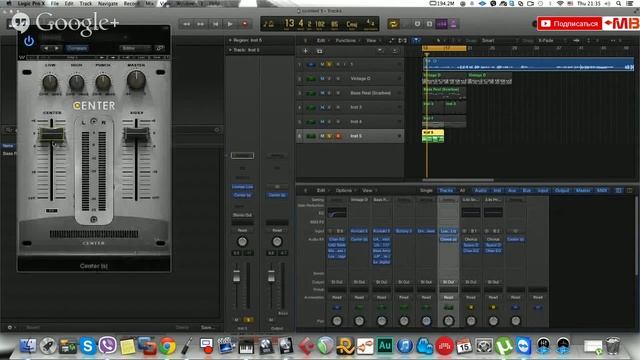Open the mixer Options menu
Viewport: 640px width, 360px height.
click(344, 191)
